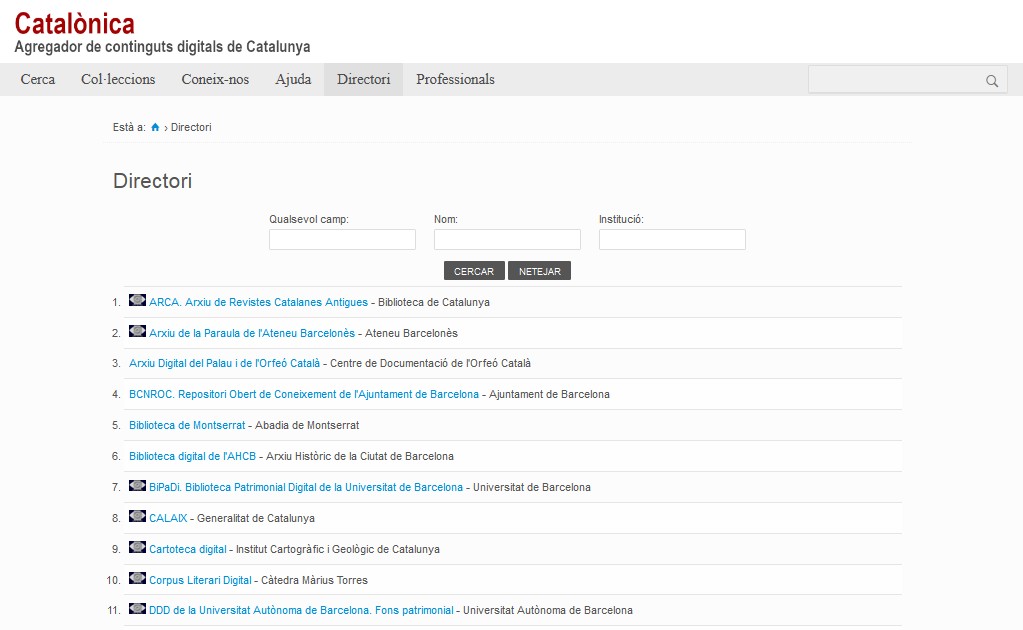Open BiPaDi Biblioteca Patrimonial Digital link
1023x630 pixels.
tap(306, 487)
